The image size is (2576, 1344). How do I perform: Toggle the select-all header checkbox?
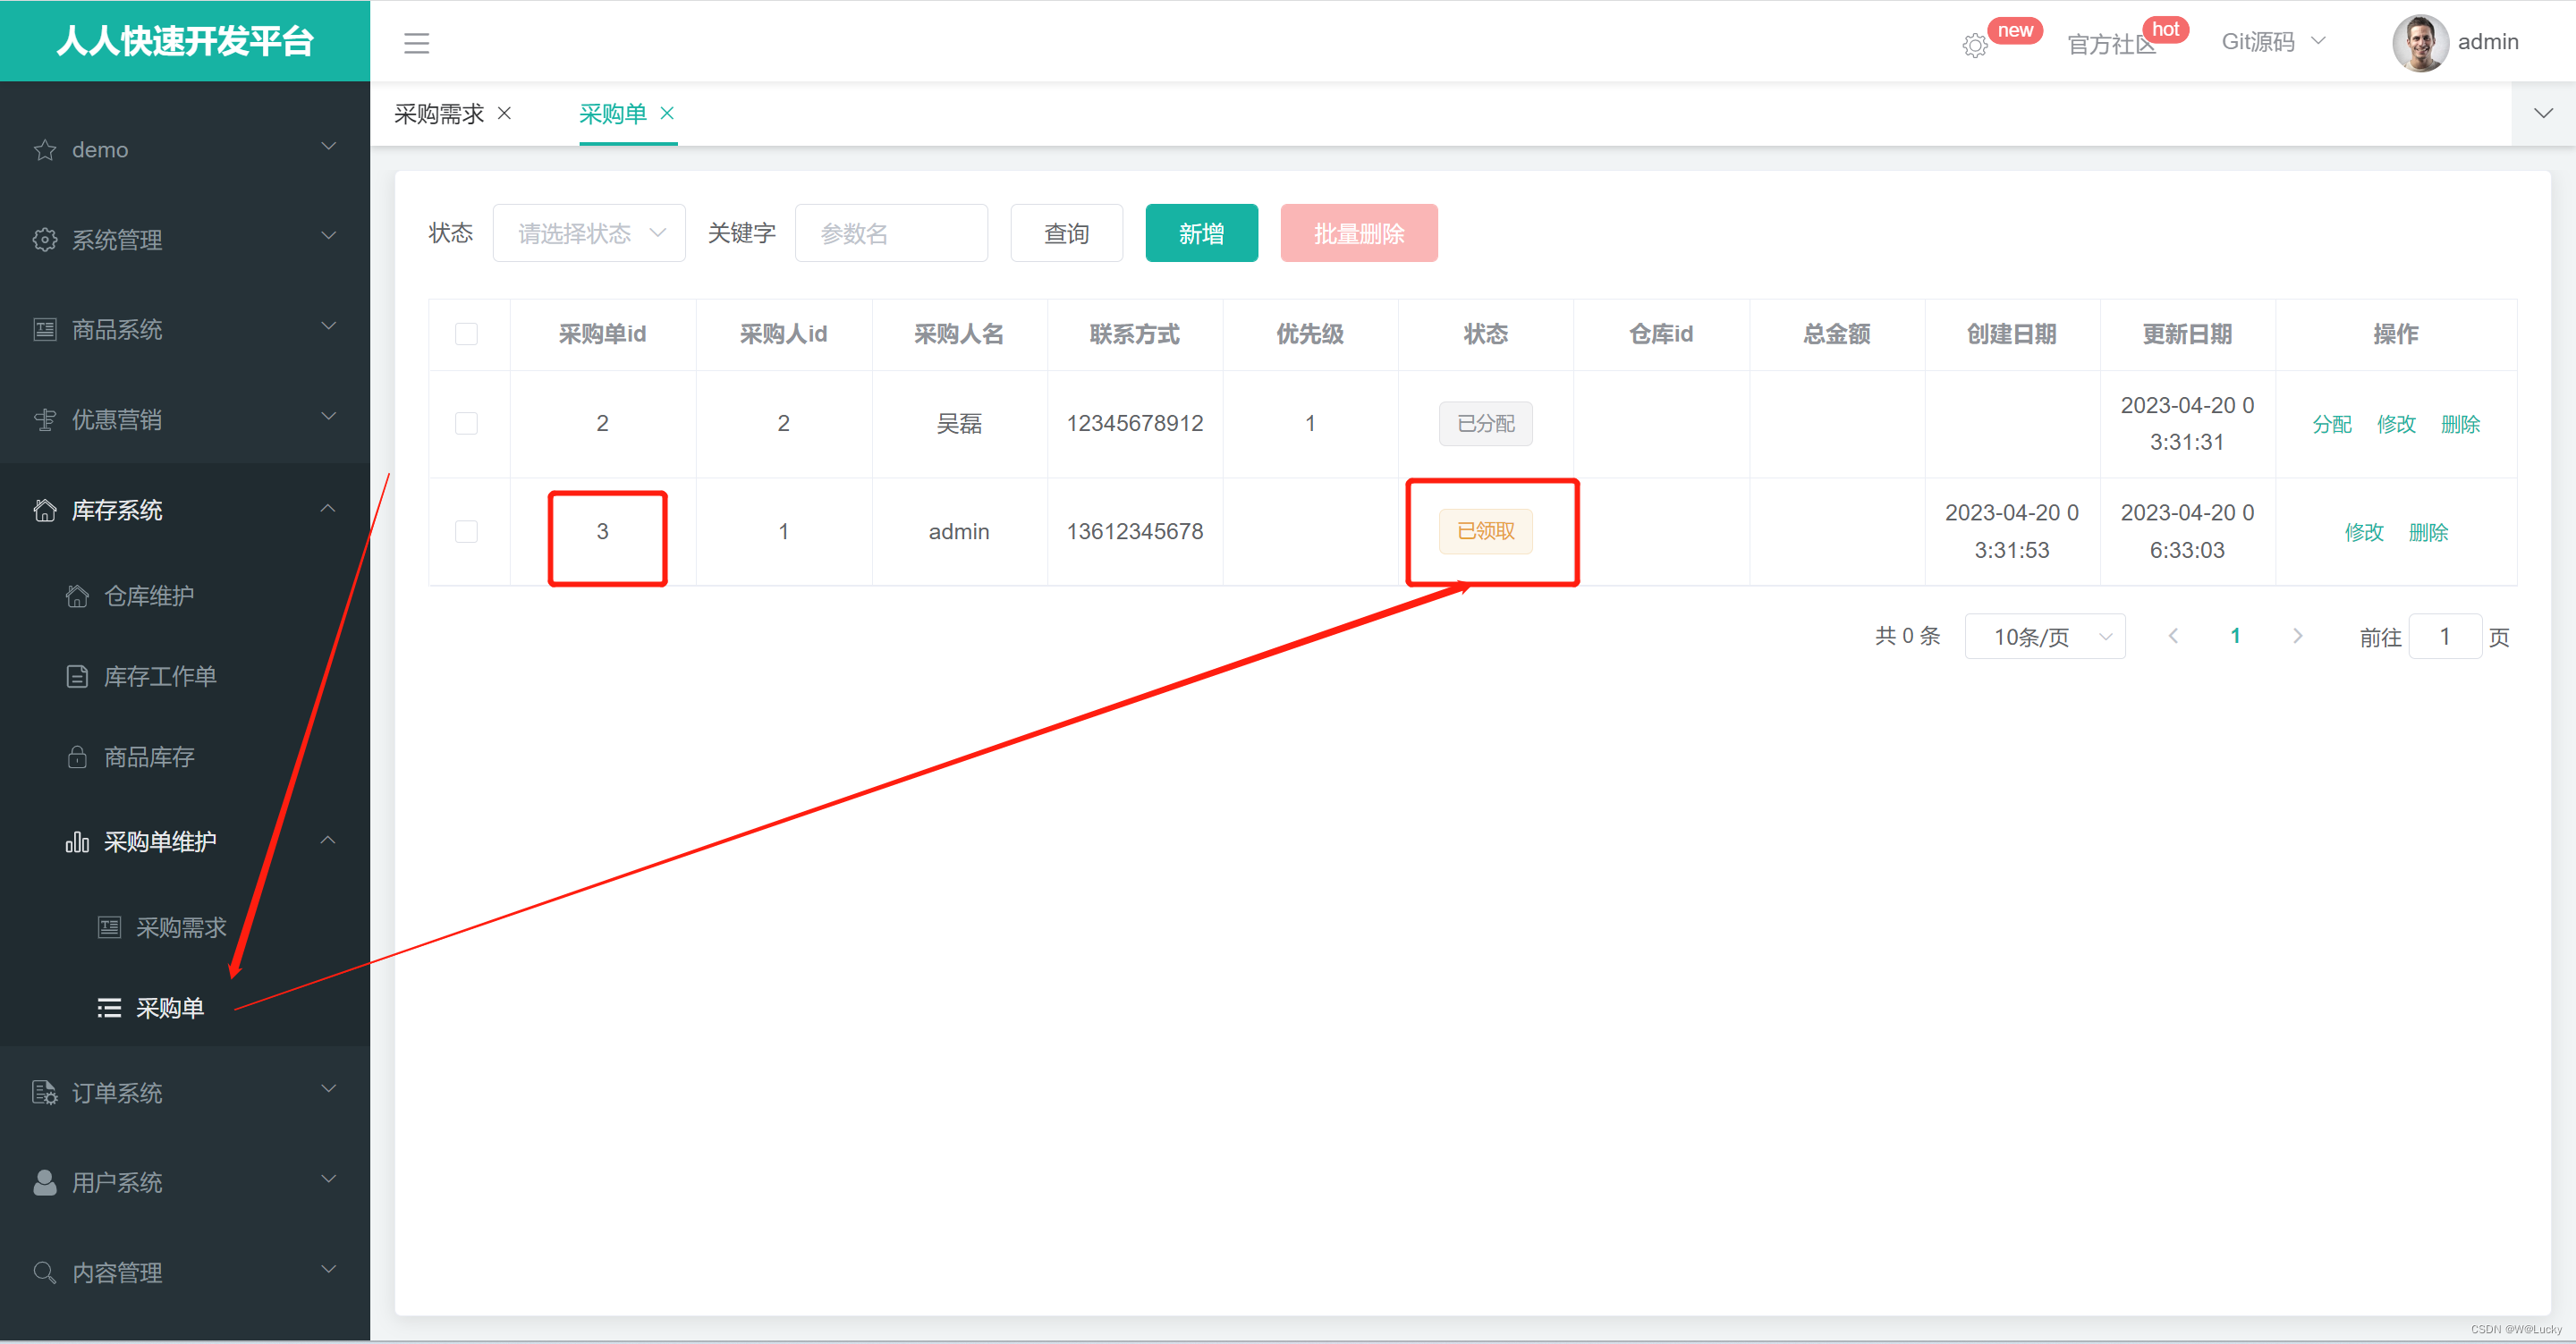tap(466, 334)
